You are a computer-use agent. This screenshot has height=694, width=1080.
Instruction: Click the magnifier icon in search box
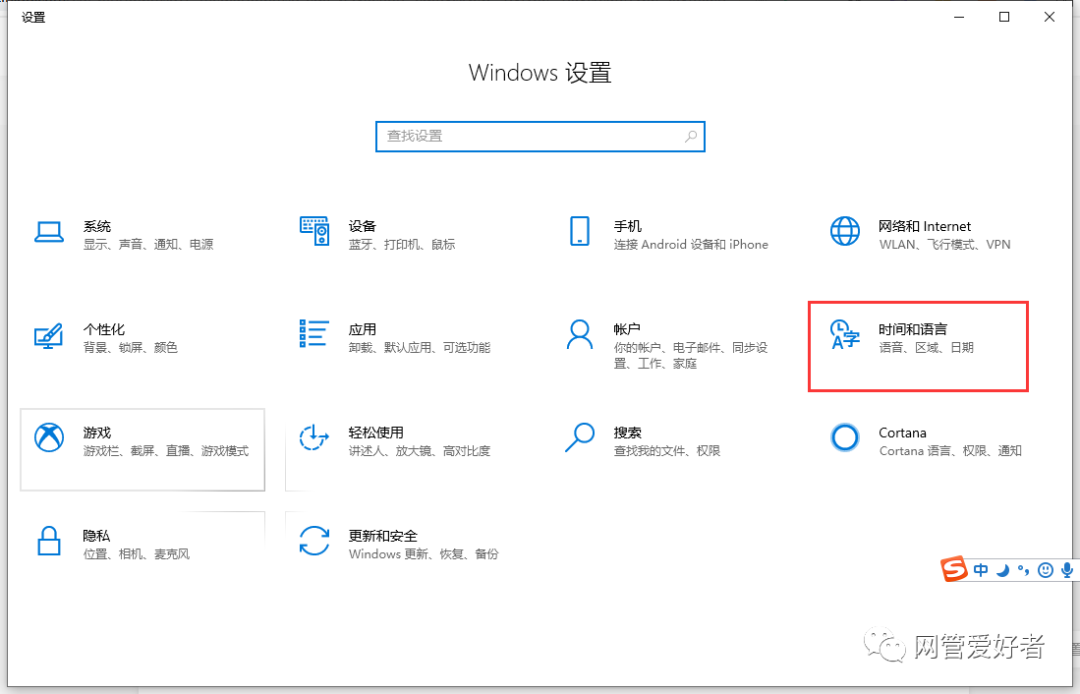point(690,136)
